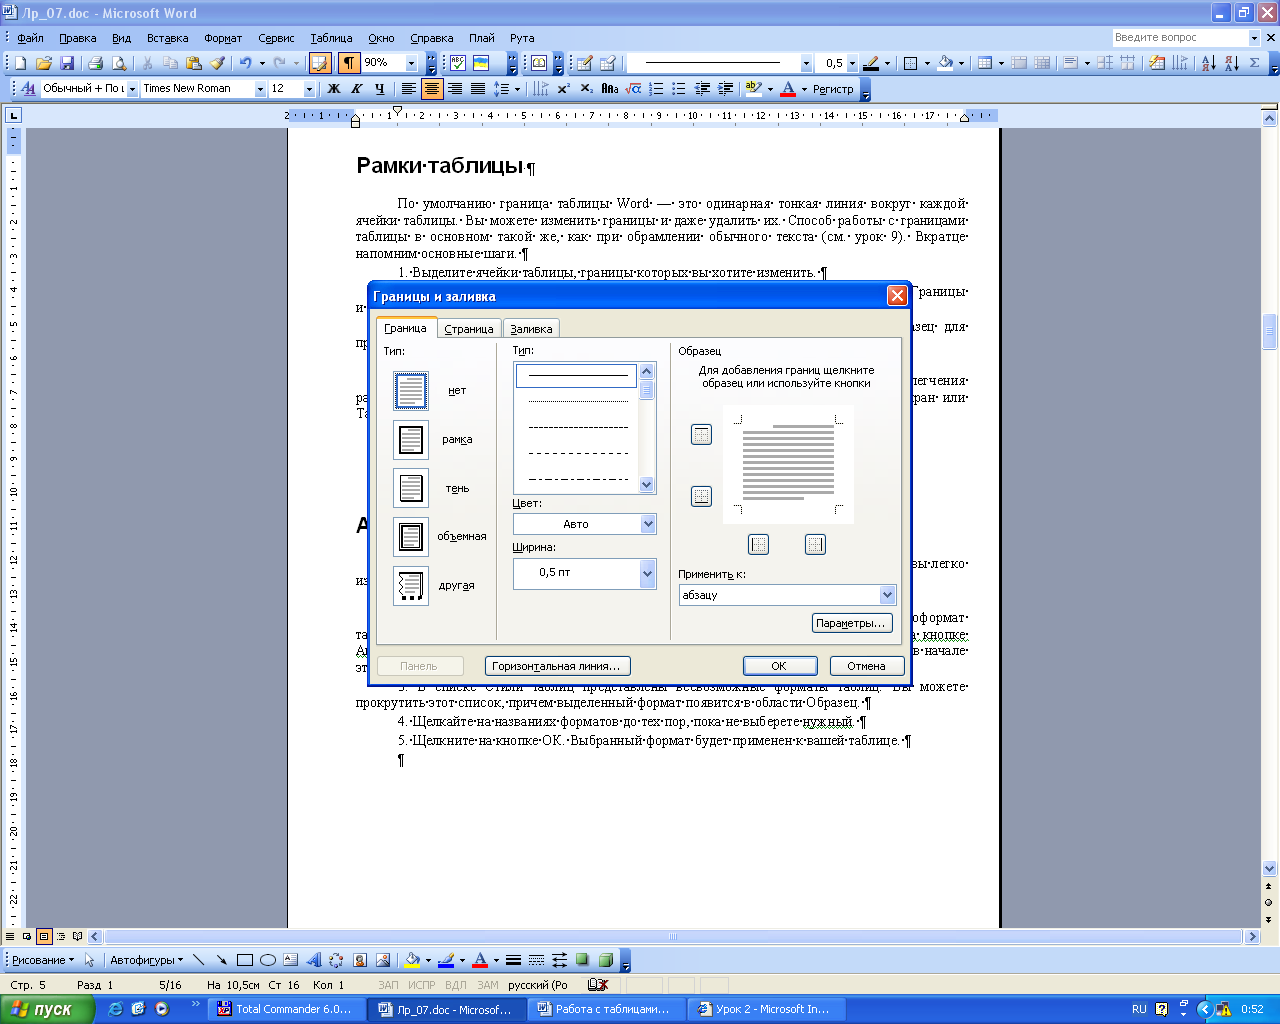Open the line style dropdown in toolbar
This screenshot has width=1280, height=1024.
pos(806,63)
